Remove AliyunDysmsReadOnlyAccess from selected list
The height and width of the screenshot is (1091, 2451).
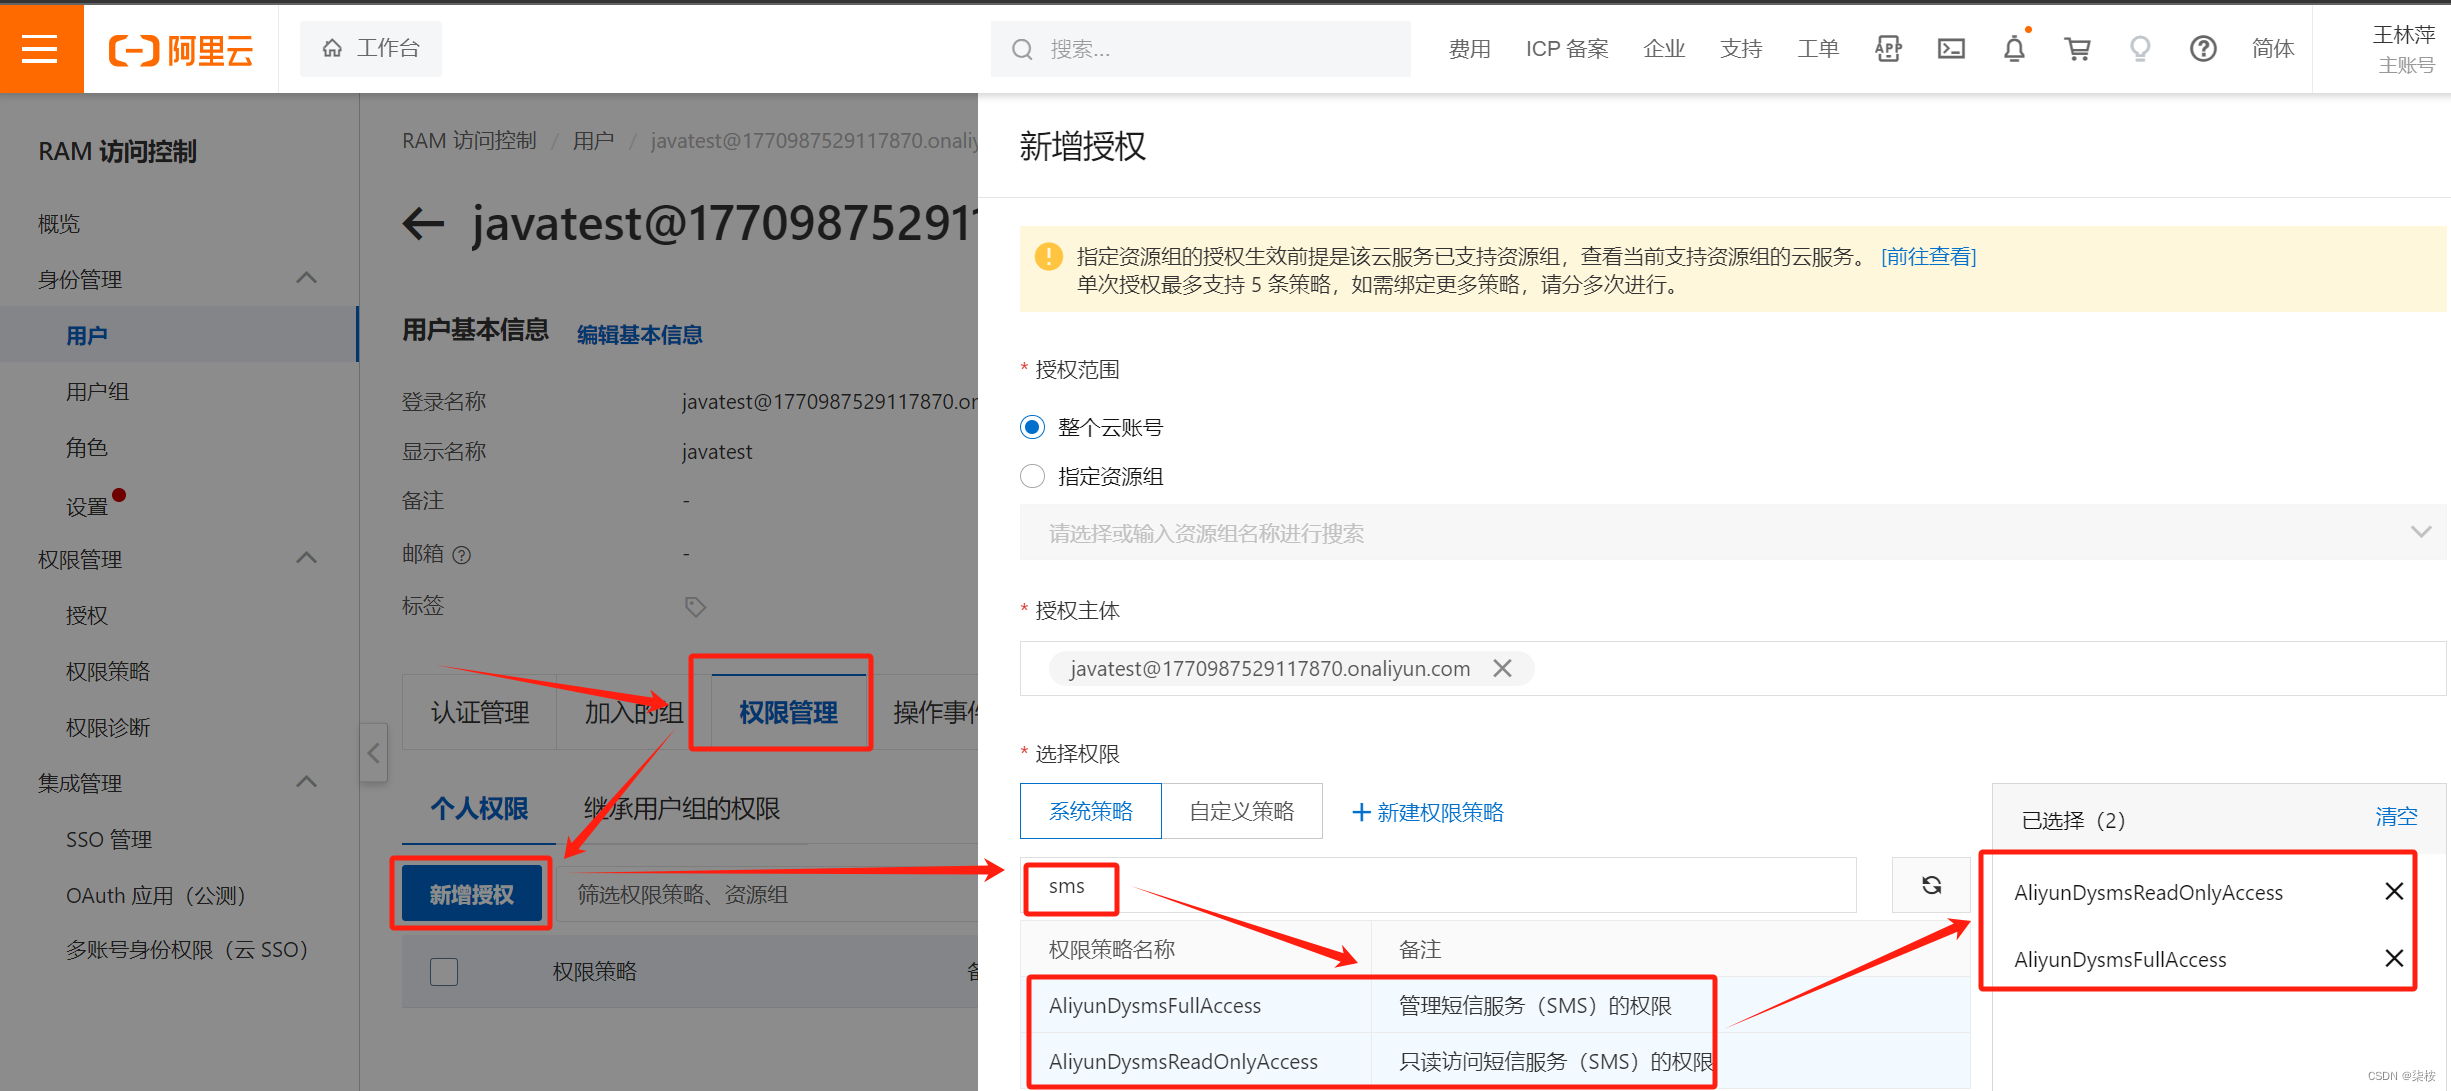(x=2394, y=891)
